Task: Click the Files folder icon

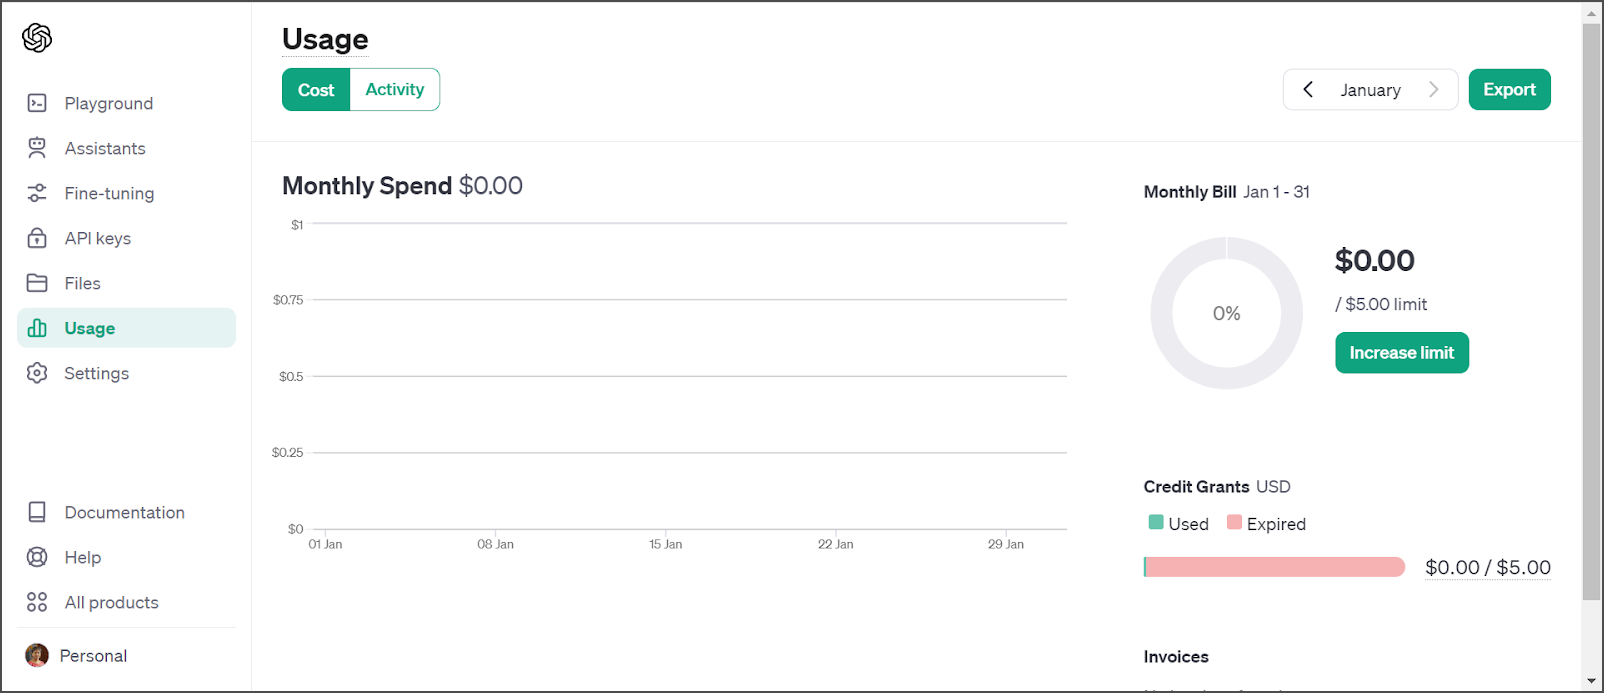Action: (x=37, y=283)
